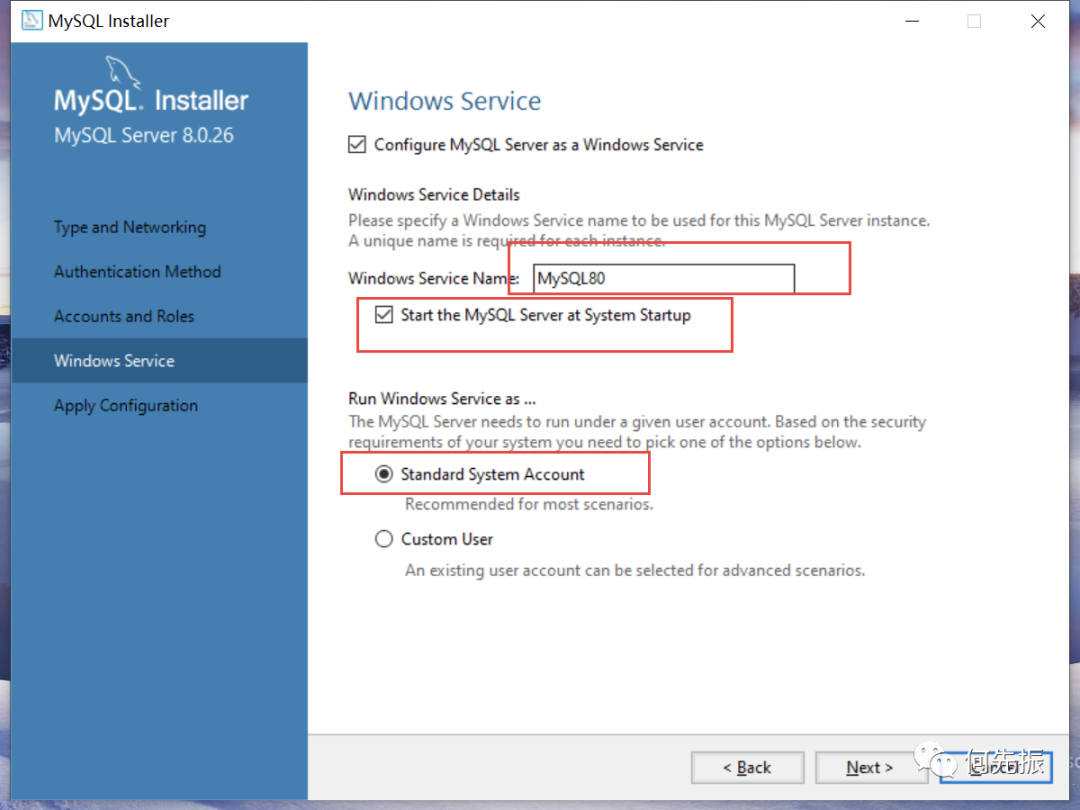This screenshot has height=810, width=1080.
Task: Toggle Configure MySQL Server as Windows Service
Action: coord(357,145)
